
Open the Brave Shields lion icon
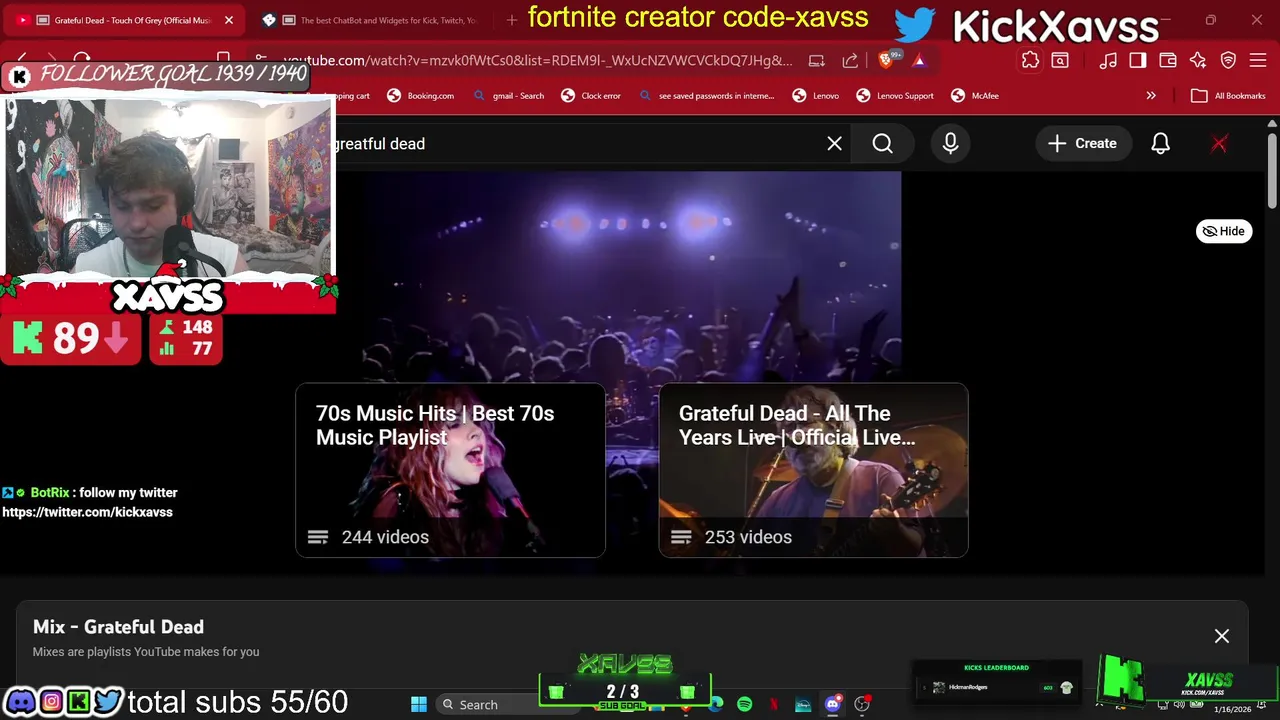(886, 60)
